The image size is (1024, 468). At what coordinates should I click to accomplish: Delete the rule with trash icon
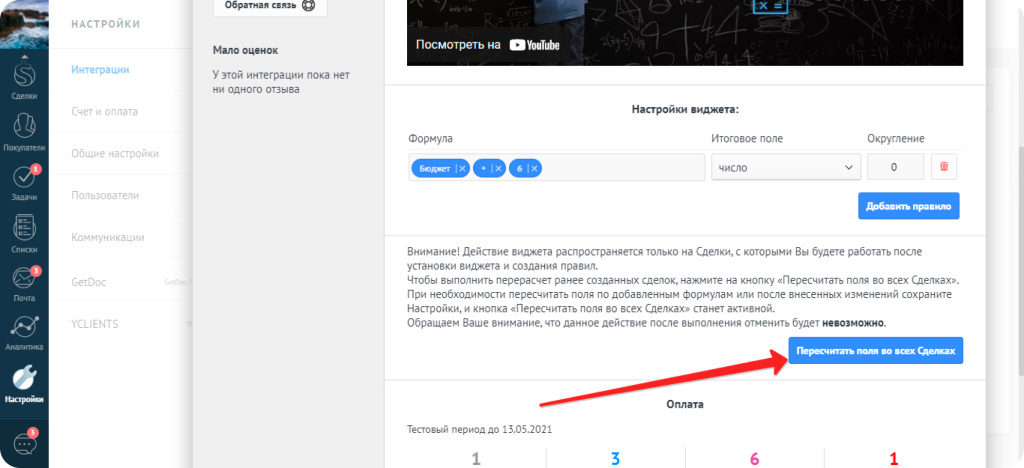coord(944,168)
